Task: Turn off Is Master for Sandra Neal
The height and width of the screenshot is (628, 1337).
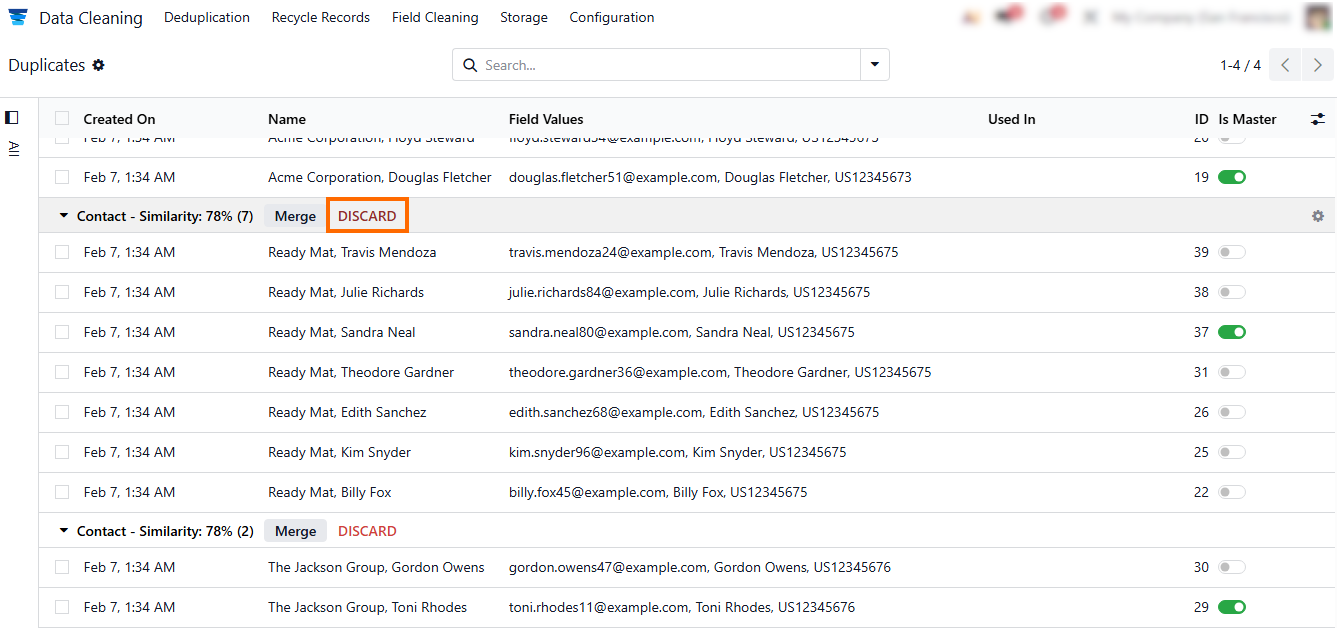Action: [1231, 332]
